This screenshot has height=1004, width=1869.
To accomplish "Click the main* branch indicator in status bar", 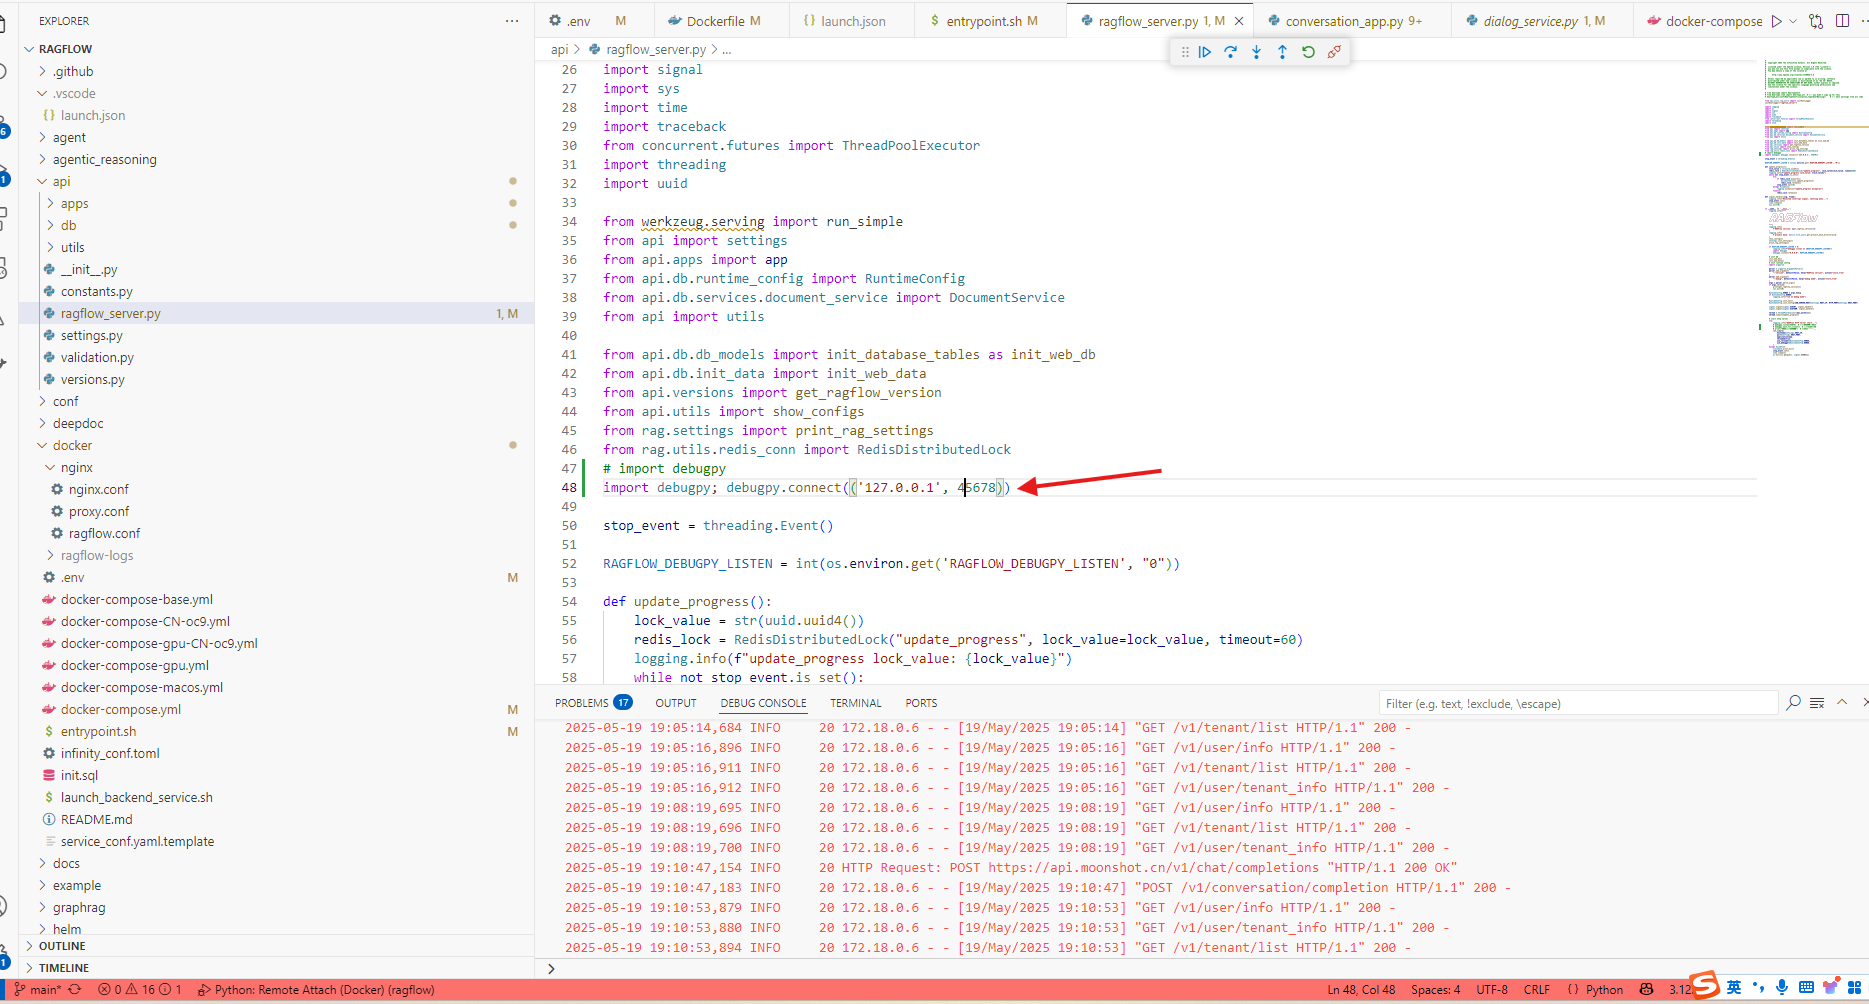I will click(x=40, y=989).
